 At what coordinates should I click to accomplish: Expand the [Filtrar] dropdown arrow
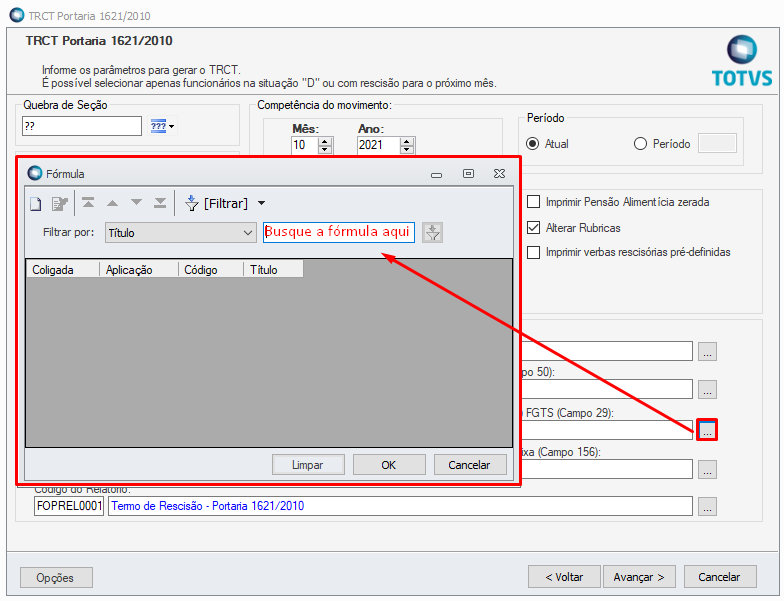pyautogui.click(x=262, y=204)
